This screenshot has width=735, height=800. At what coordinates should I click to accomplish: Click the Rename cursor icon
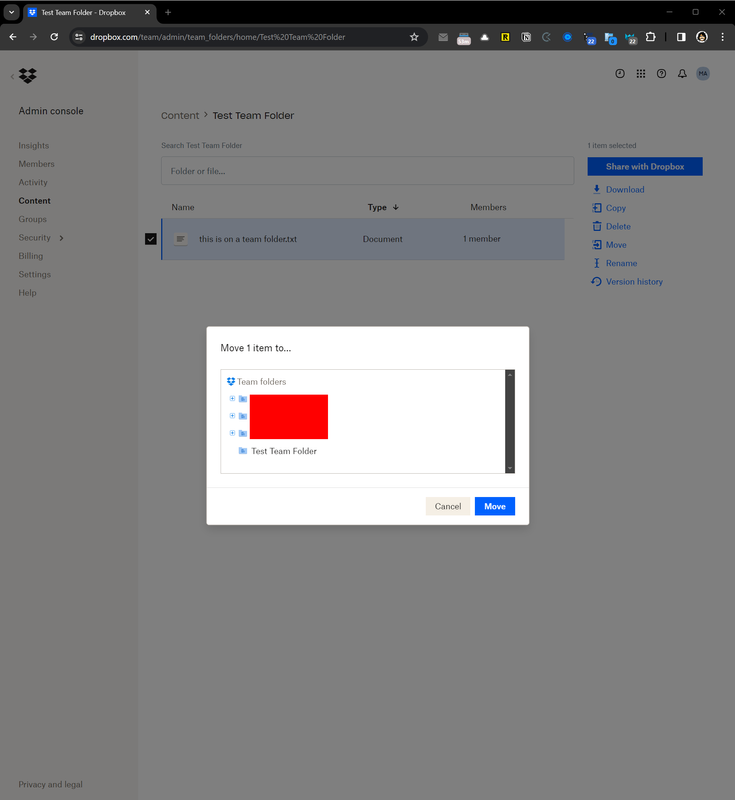597,263
